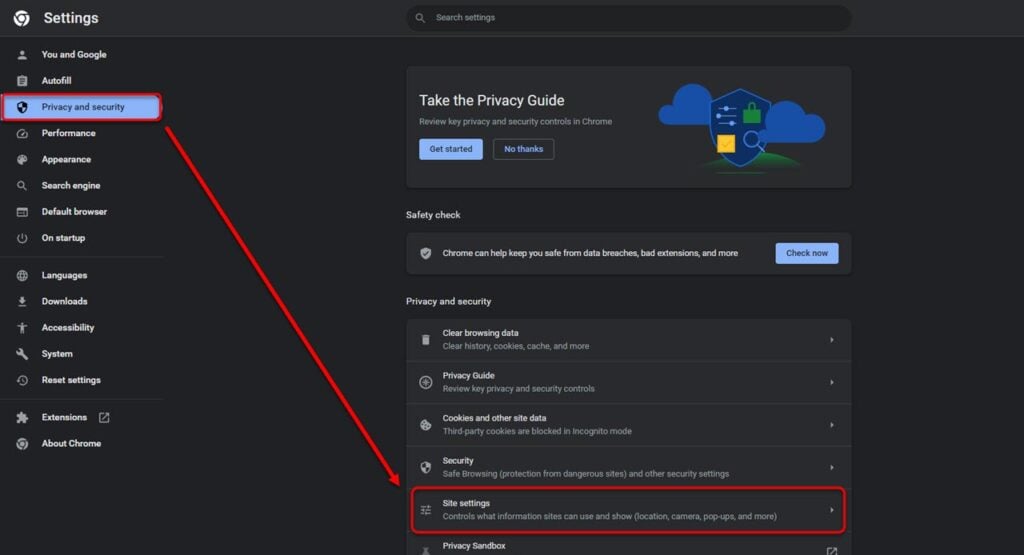Click the Autofill clipboard icon

click(22, 81)
